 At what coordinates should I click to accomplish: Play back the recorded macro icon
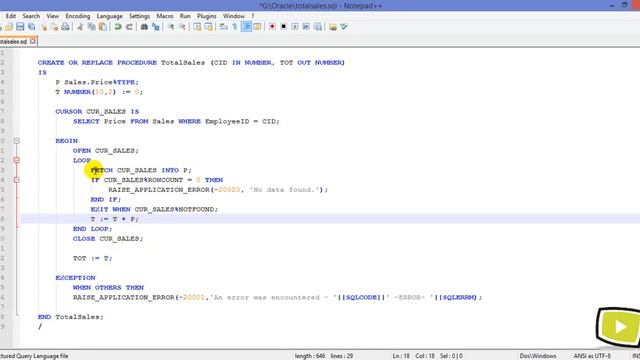click(x=295, y=27)
